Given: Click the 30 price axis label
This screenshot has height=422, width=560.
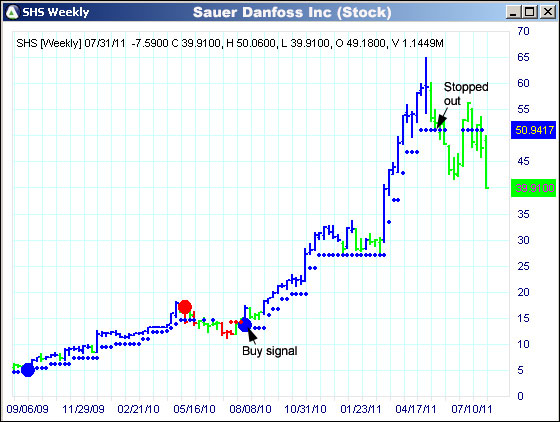Looking at the screenshot, I should point(523,240).
